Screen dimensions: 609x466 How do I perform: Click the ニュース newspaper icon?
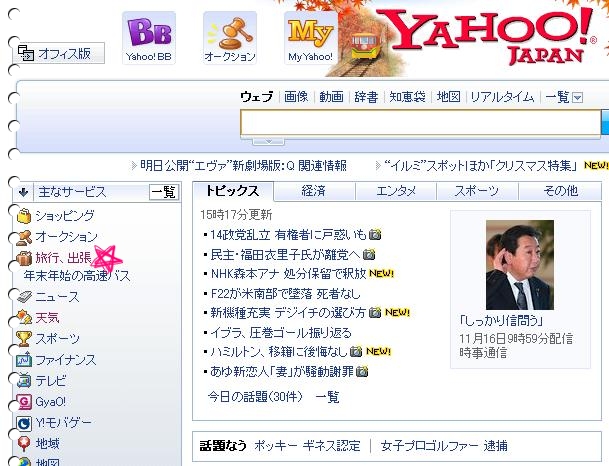[24, 297]
